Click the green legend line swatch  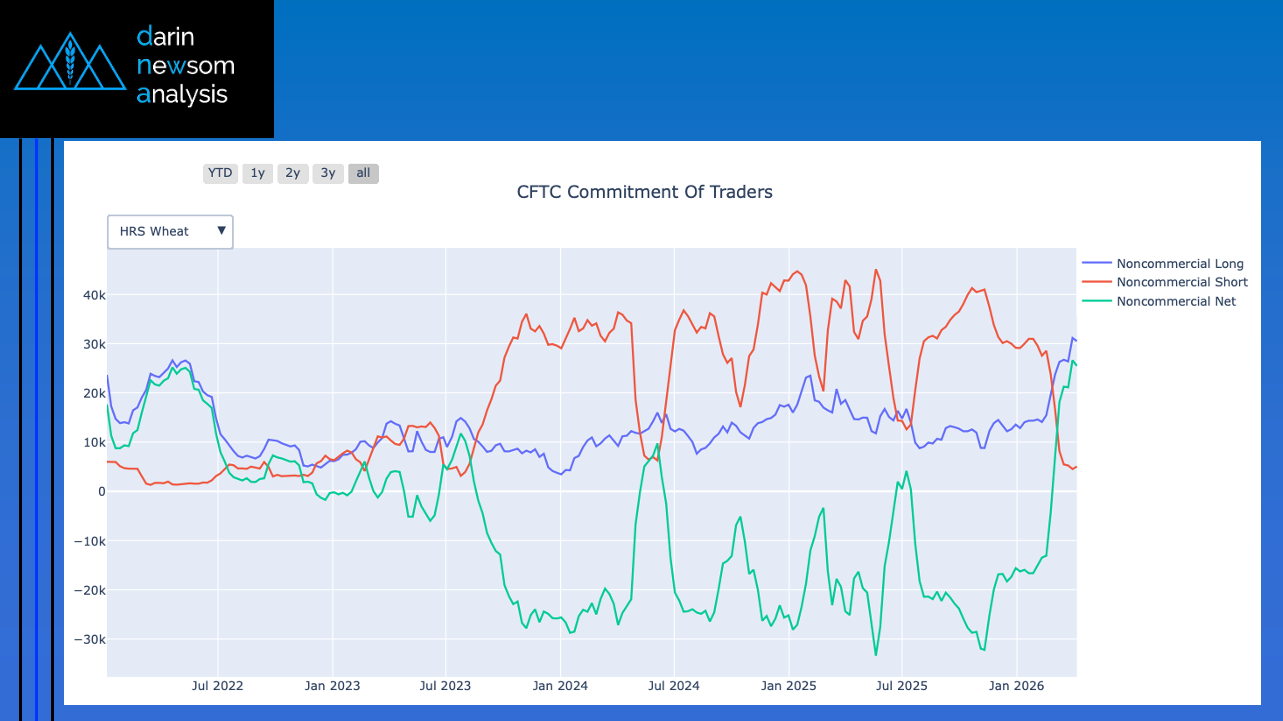(x=1097, y=301)
